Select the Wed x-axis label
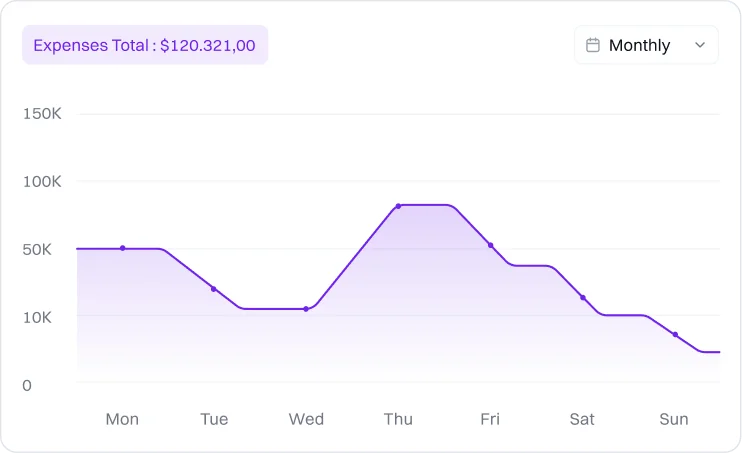Image resolution: width=742 pixels, height=453 pixels. 306,419
